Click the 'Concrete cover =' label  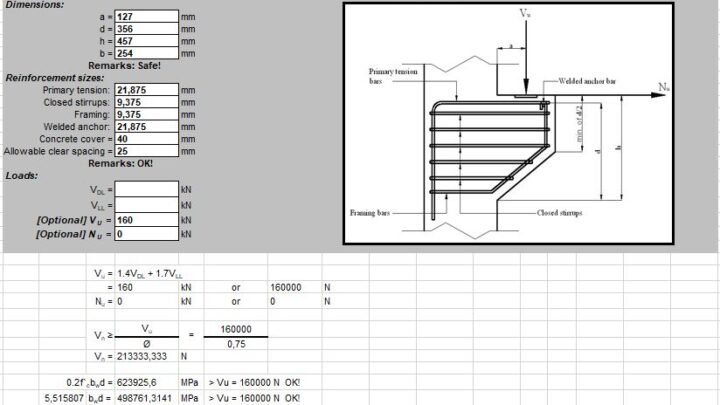[76, 139]
